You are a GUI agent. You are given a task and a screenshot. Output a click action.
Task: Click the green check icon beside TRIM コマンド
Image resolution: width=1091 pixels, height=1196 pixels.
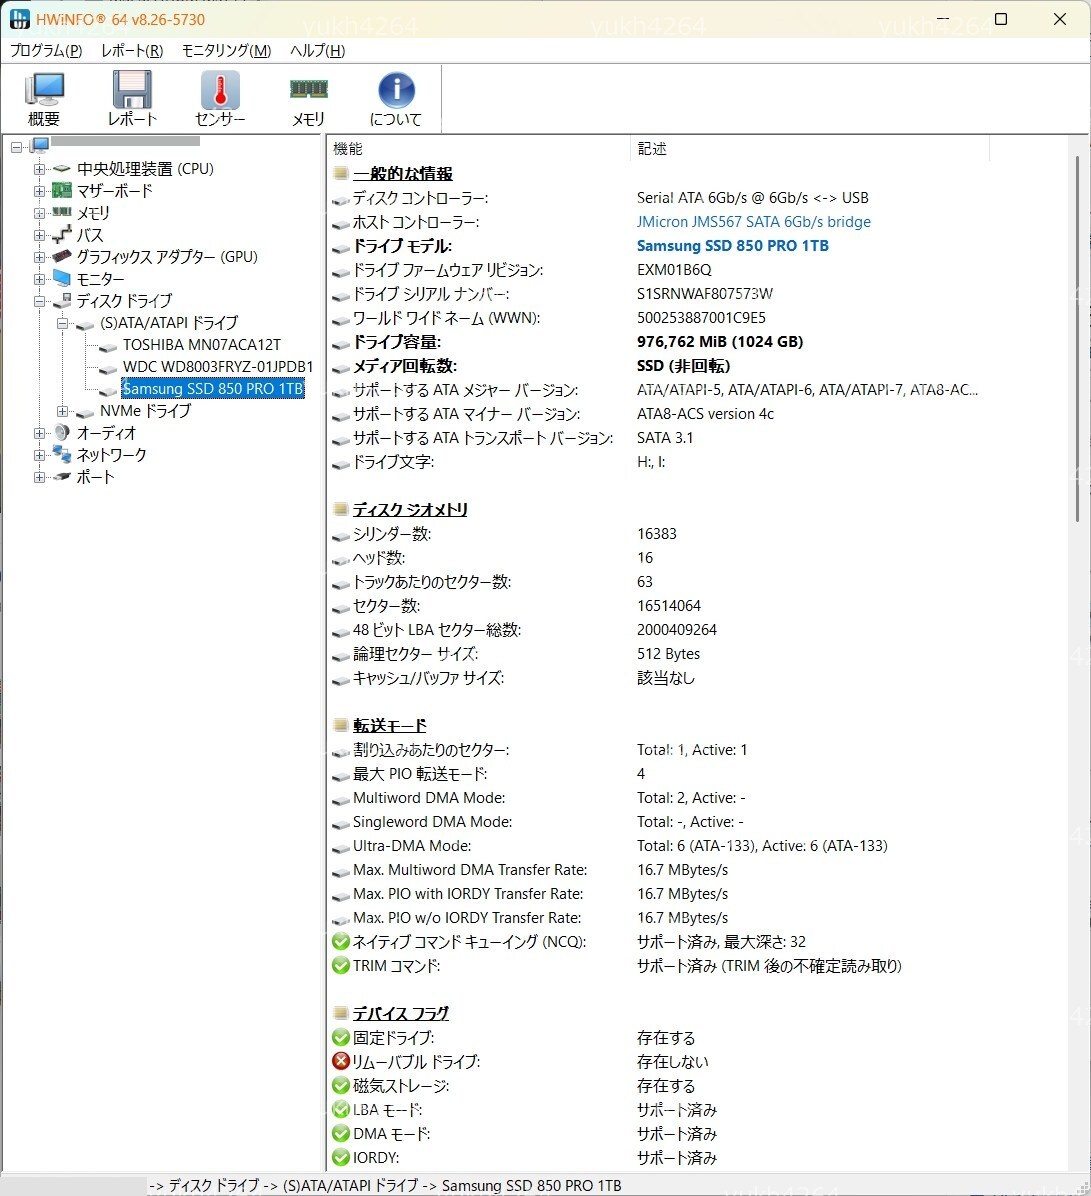click(x=341, y=966)
